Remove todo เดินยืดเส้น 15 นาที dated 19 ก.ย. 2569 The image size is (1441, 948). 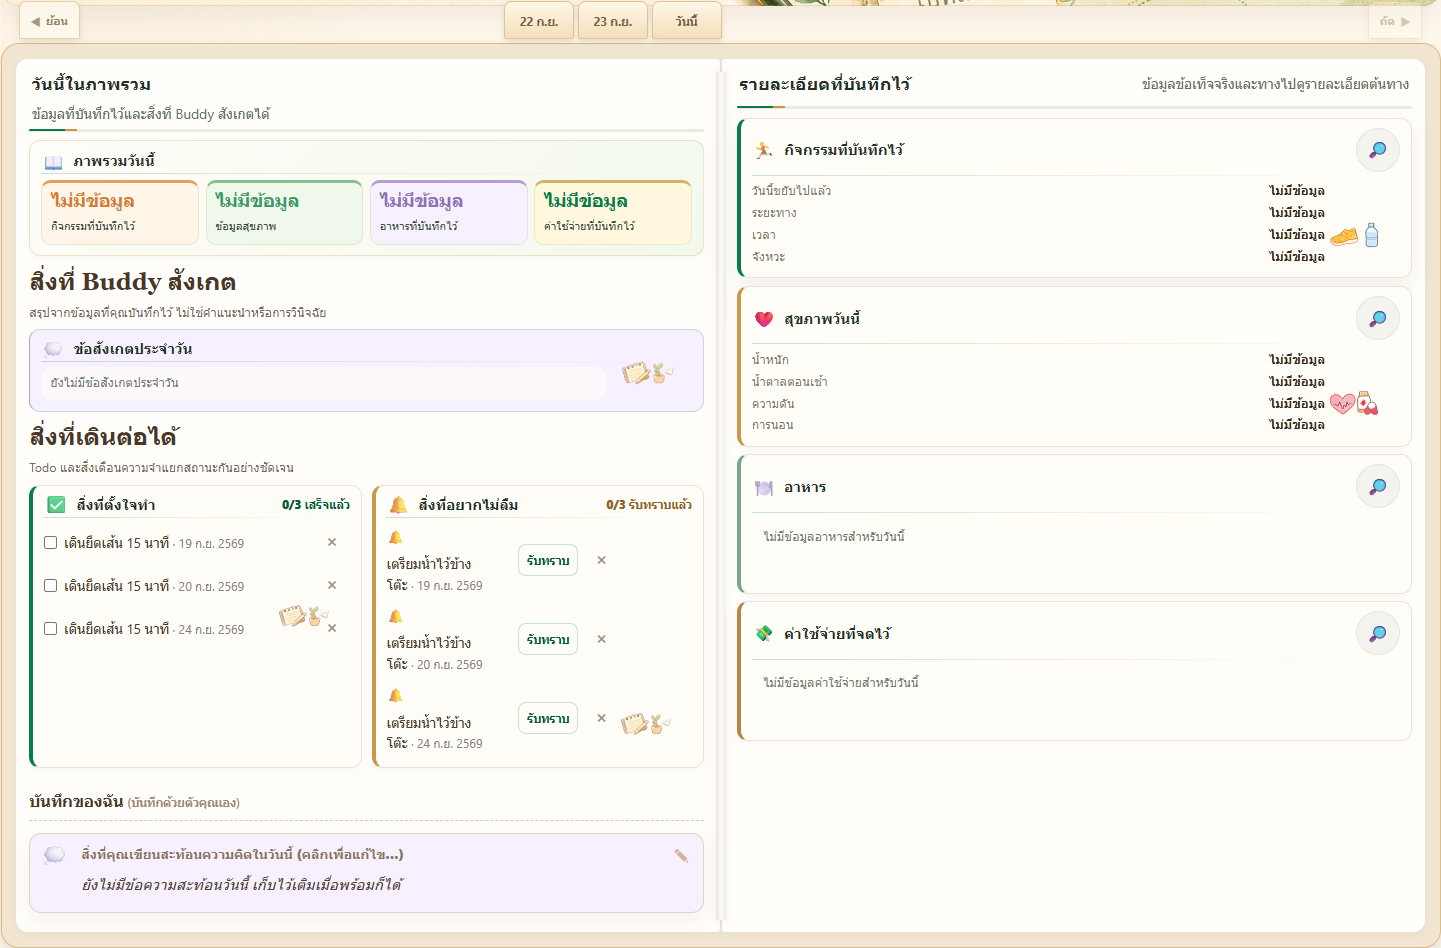[332, 542]
